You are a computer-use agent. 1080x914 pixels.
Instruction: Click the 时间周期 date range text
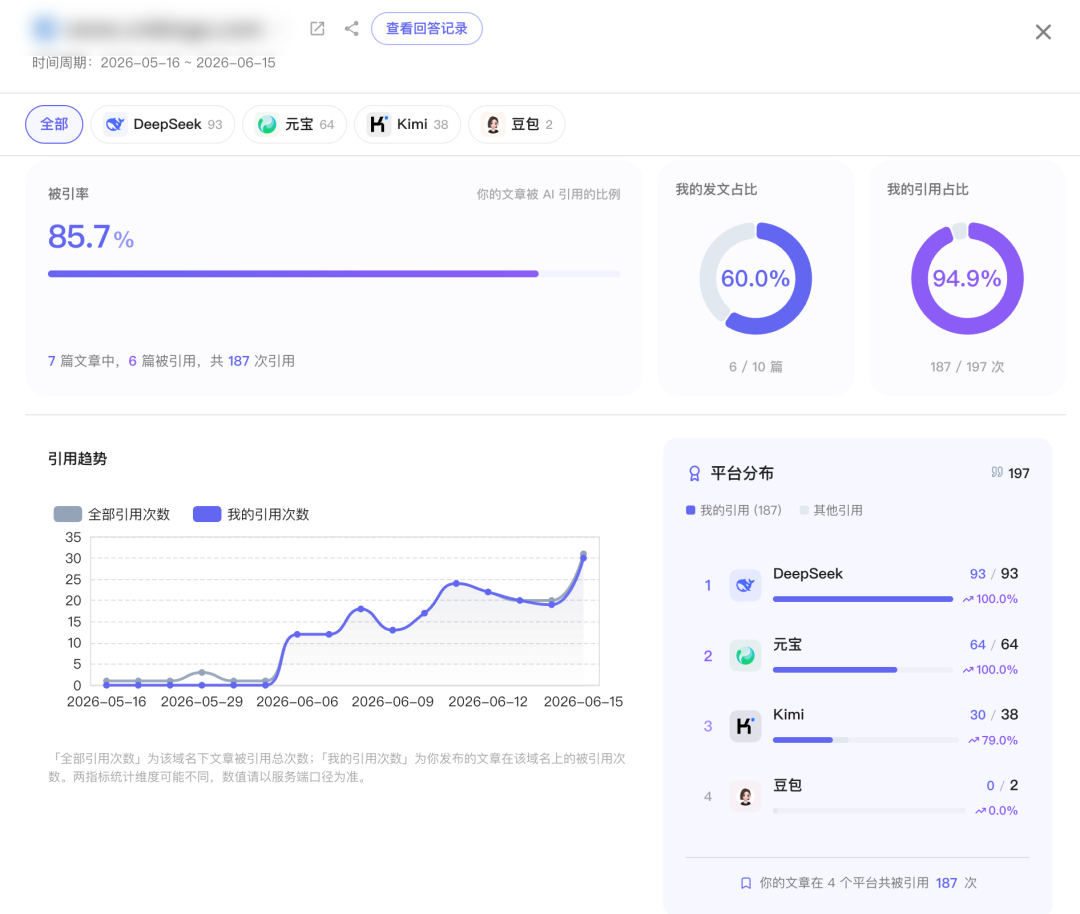tap(154, 63)
